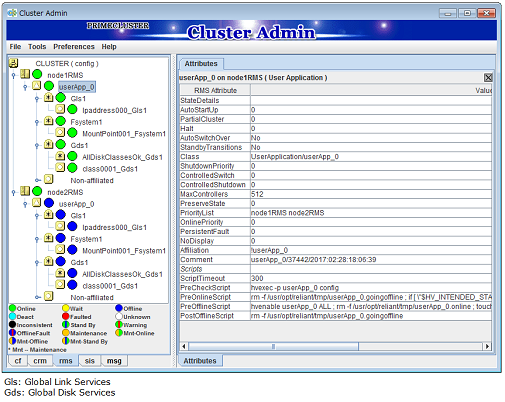Open the Preferences menu
505x402 pixels.
tap(74, 47)
